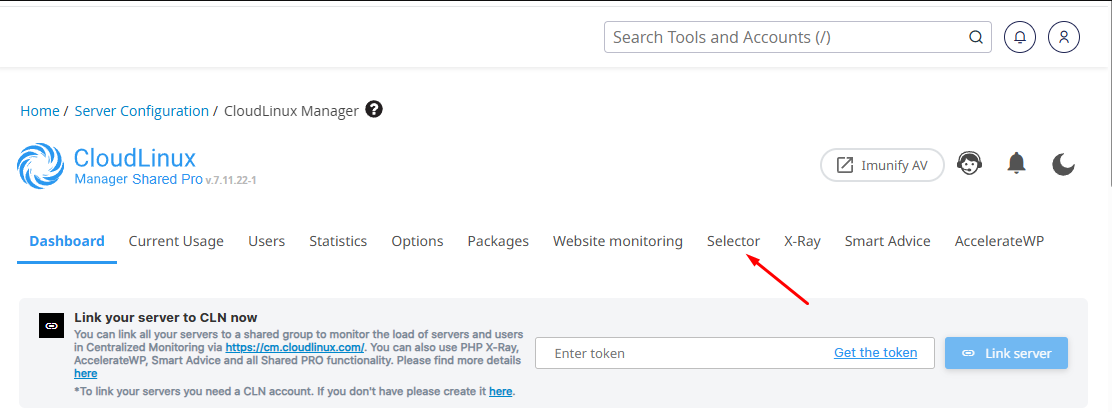Image resolution: width=1112 pixels, height=412 pixels.
Task: Click the search magnifier icon
Action: [976, 37]
